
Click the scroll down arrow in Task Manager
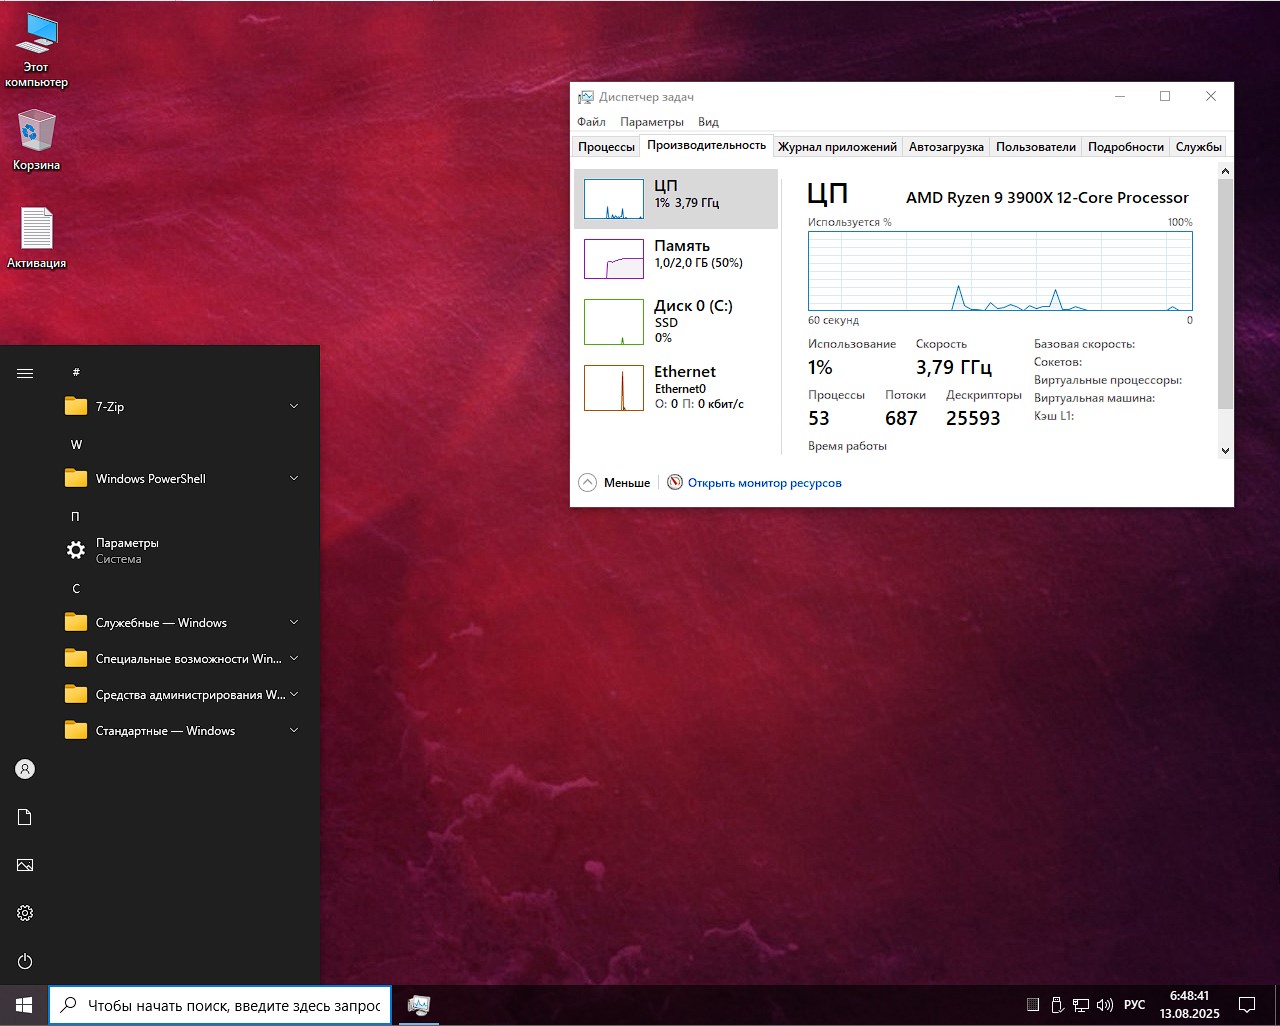(1225, 451)
